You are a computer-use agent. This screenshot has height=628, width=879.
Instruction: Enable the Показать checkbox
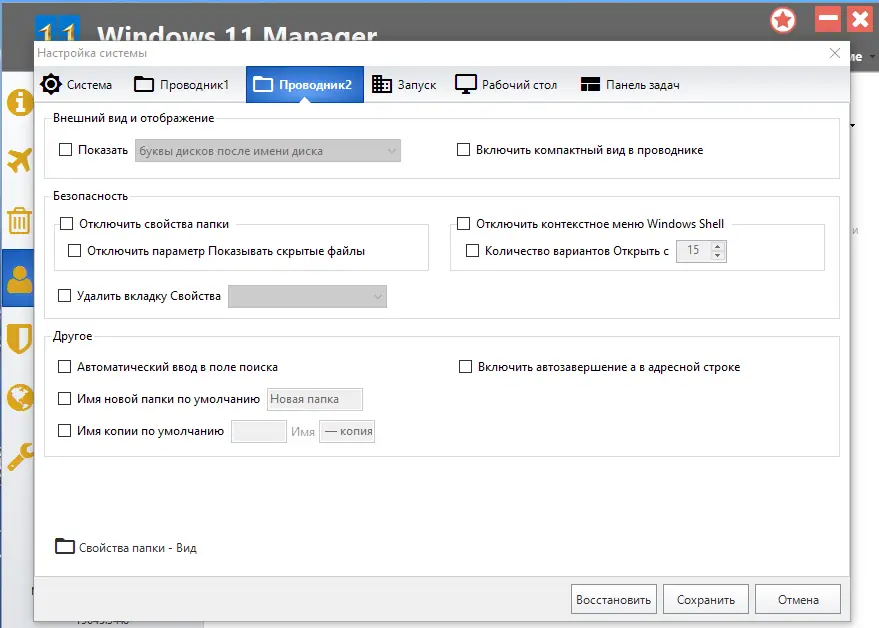pos(66,150)
